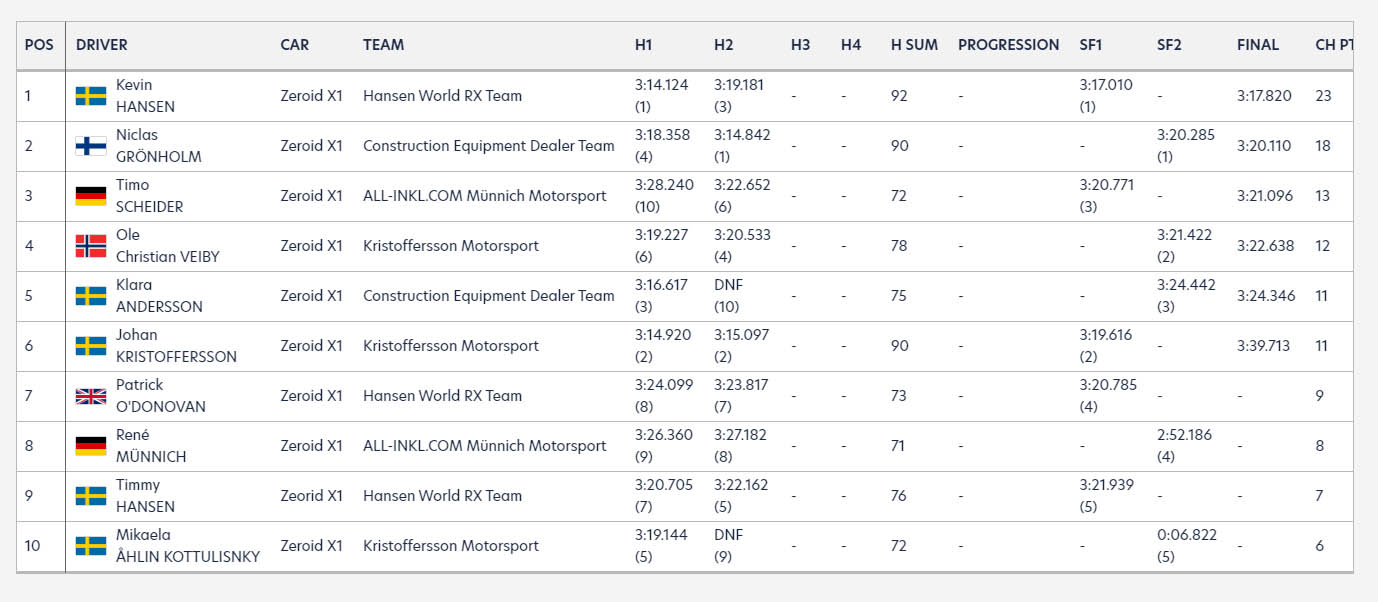Click the Norwegian flag next to Ole Christian Veiby
1378x602 pixels.
(91, 246)
